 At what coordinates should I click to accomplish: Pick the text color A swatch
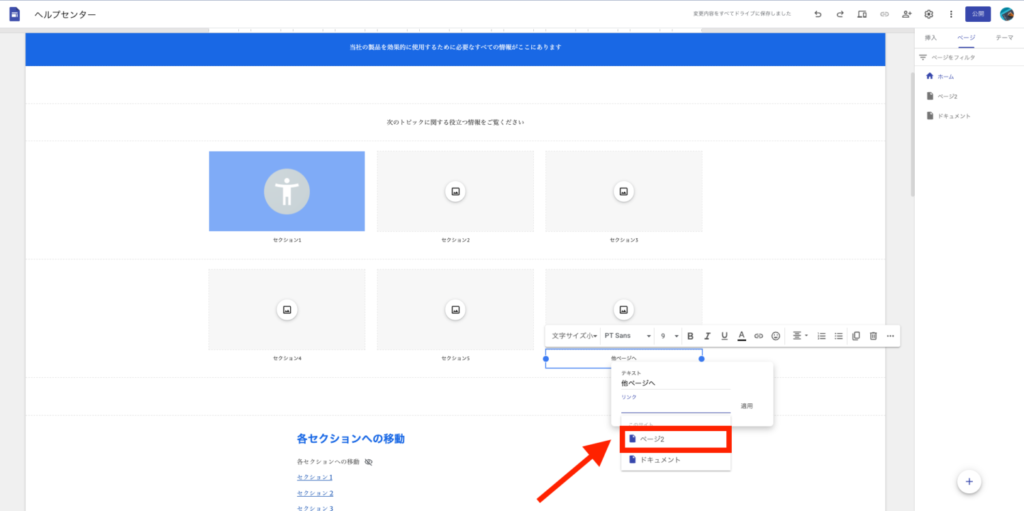741,336
